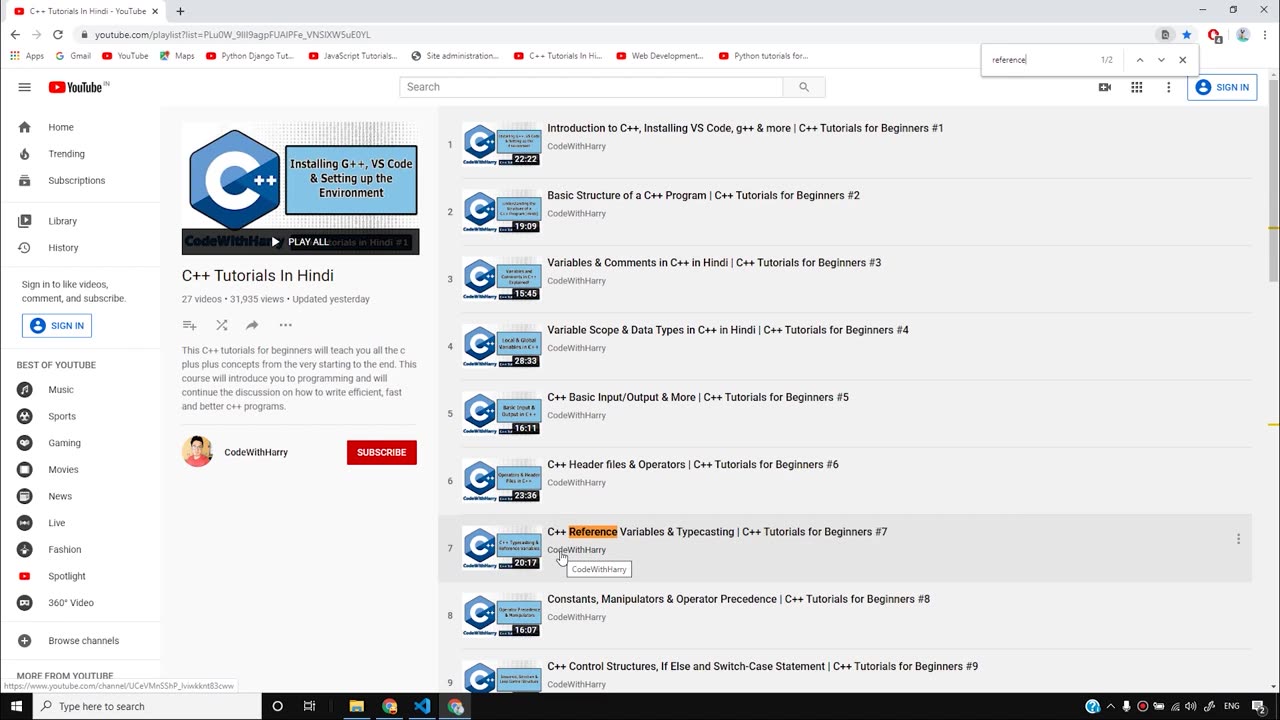Shuffle the playlist

[x=222, y=325]
